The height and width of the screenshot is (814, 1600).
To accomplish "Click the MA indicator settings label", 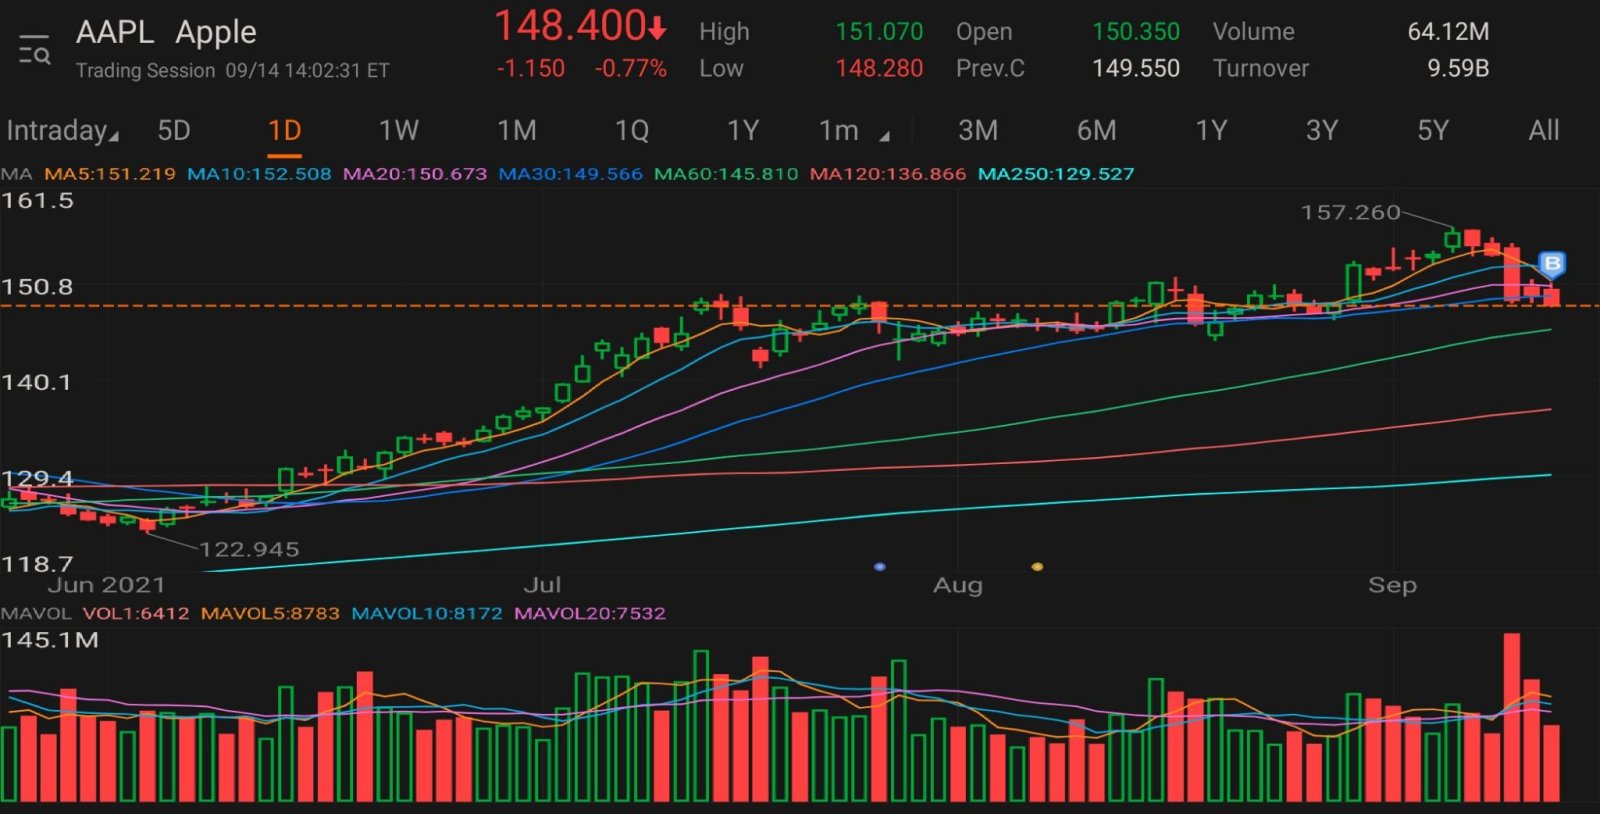I will [17, 174].
